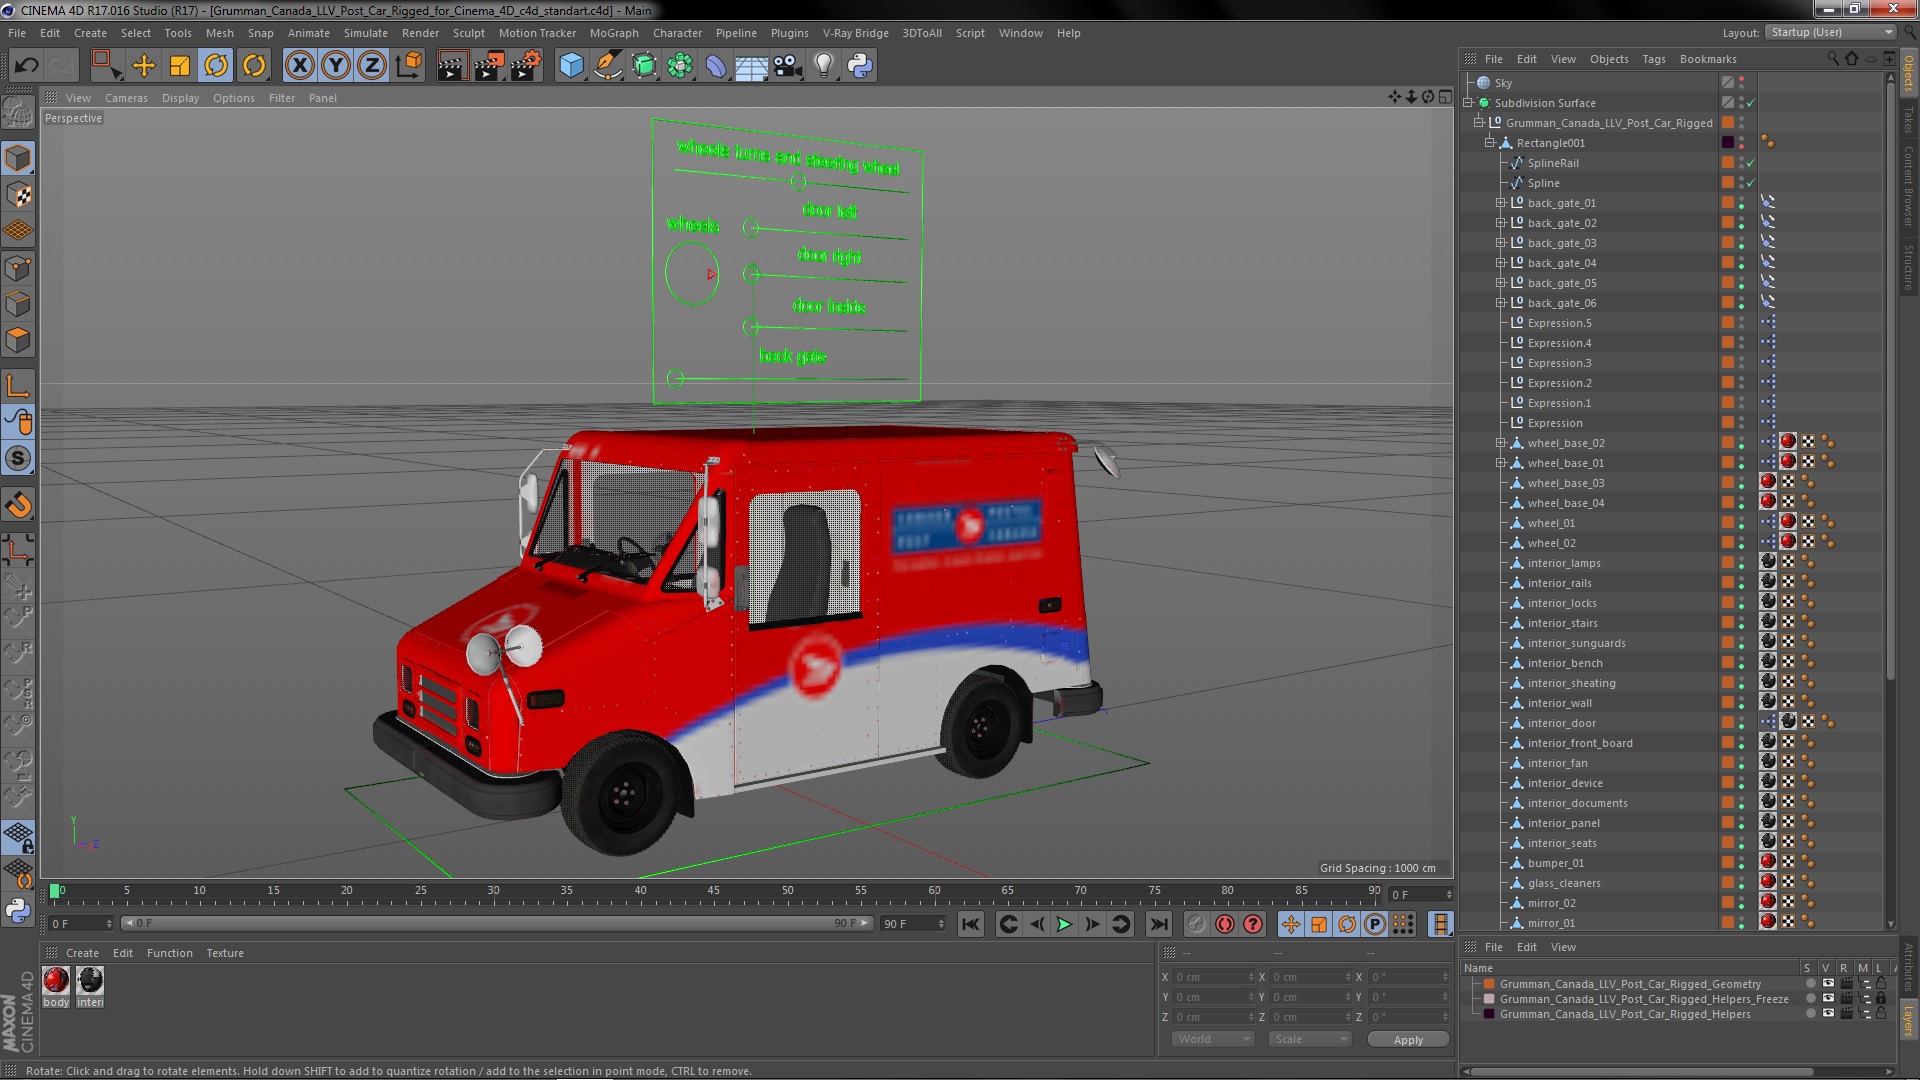Open the V-Ray Bridge menu
This screenshot has width=1920, height=1080.
click(x=855, y=33)
